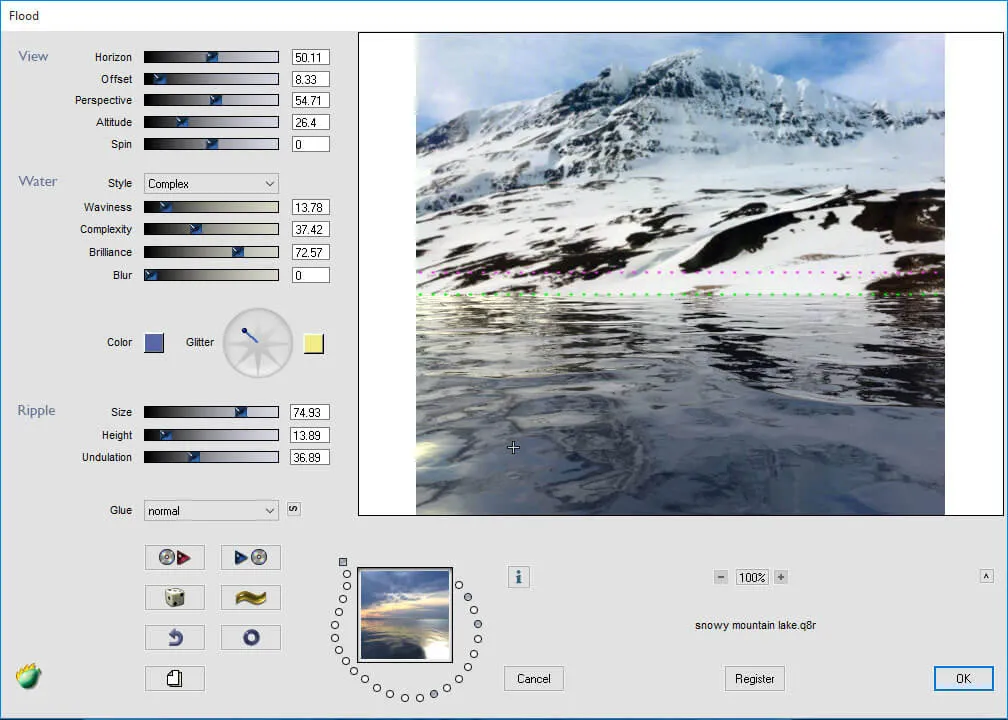
Task: Click the Waviness slider
Action: click(x=210, y=207)
